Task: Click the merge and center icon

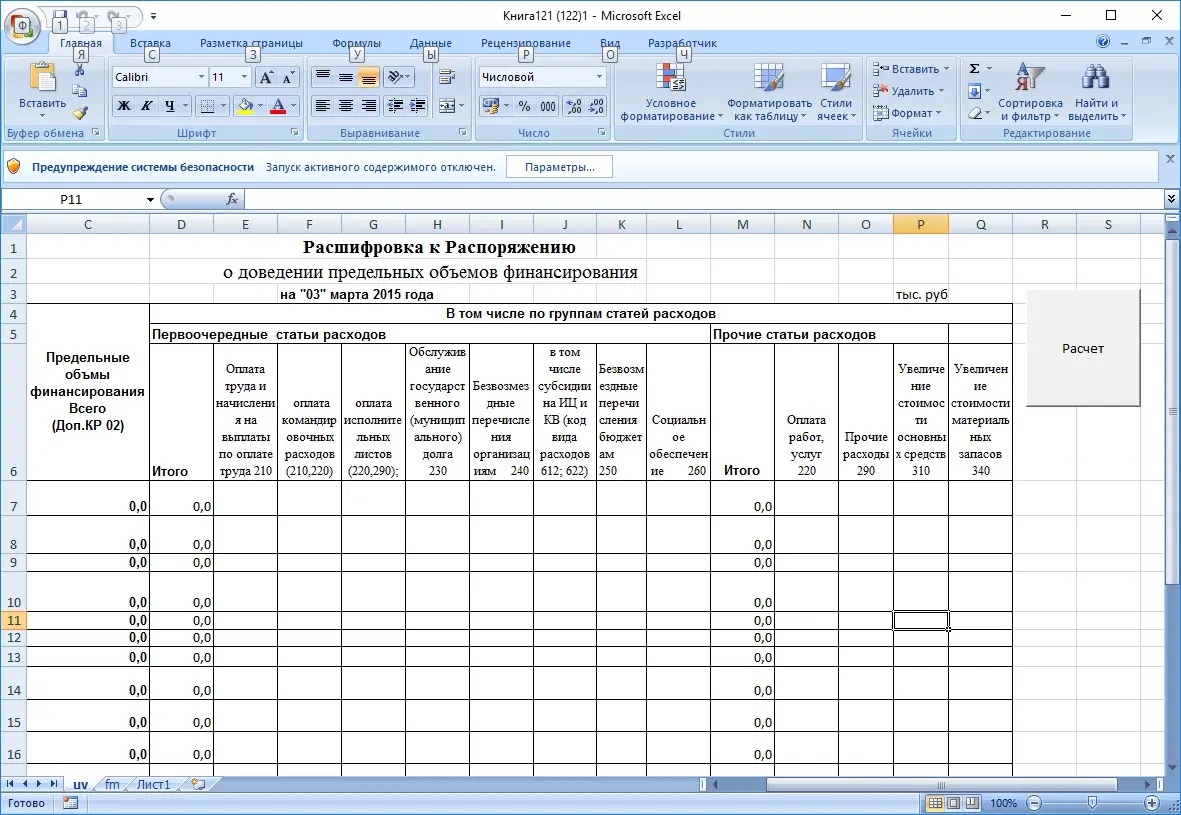Action: click(x=447, y=106)
